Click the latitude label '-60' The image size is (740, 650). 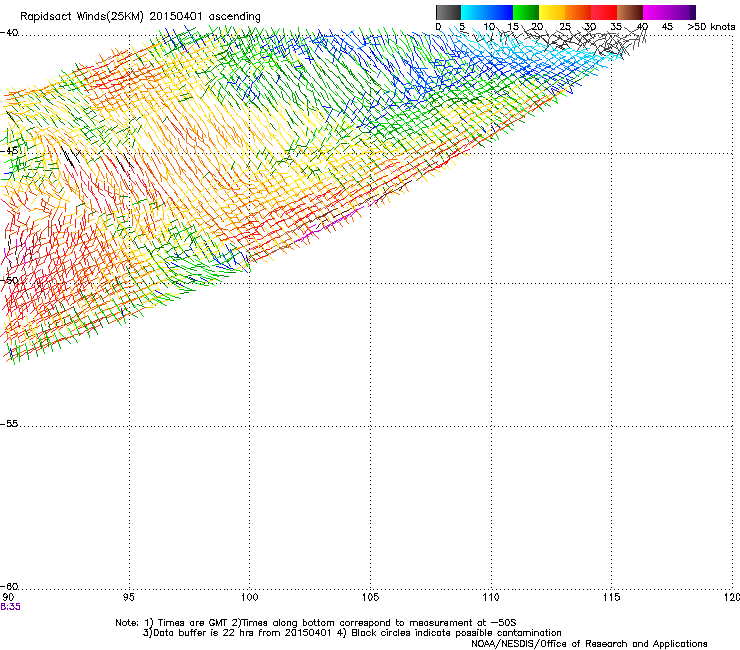(x=9, y=586)
